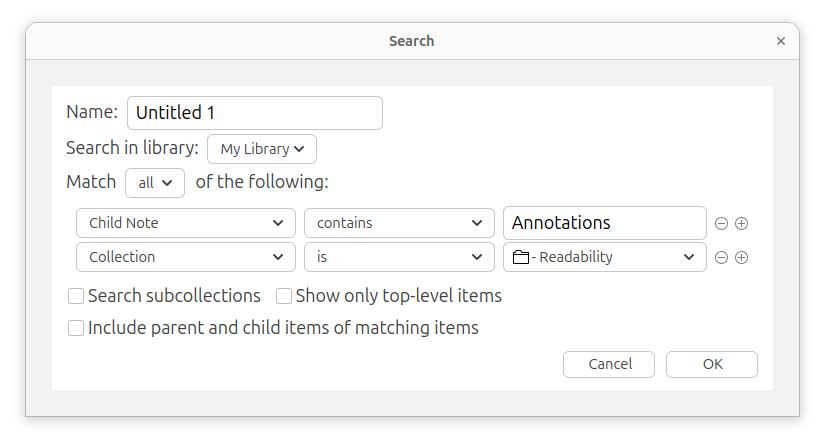Click the Cancel button
The width and height of the screenshot is (825, 445).
[609, 365]
